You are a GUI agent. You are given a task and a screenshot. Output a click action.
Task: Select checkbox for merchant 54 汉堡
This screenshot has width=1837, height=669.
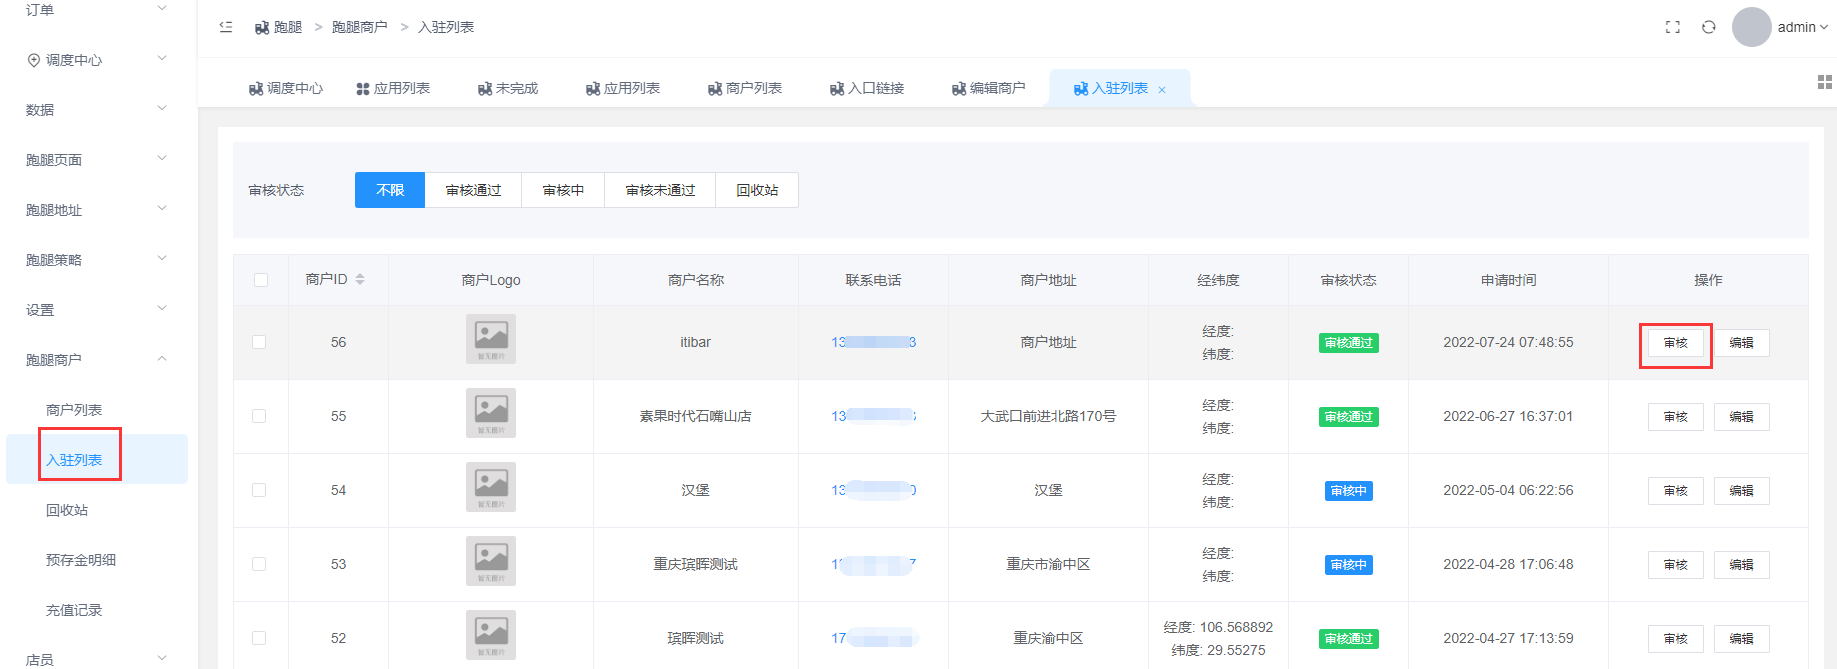coord(259,490)
